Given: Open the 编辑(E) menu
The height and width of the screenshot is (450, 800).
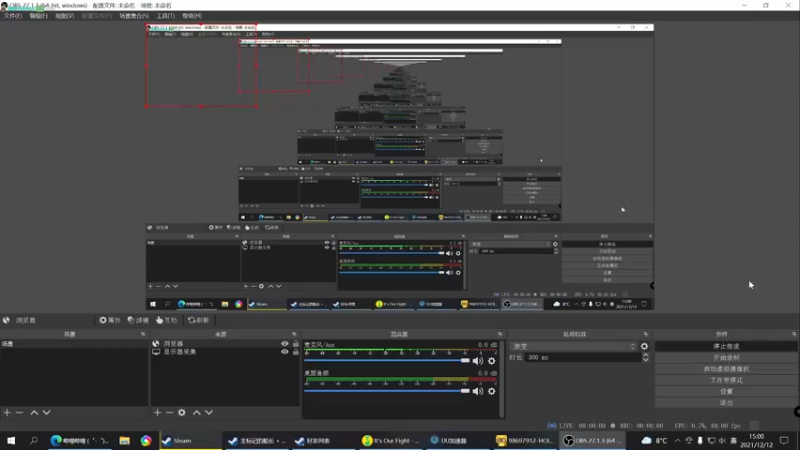Looking at the screenshot, I should coord(39,16).
